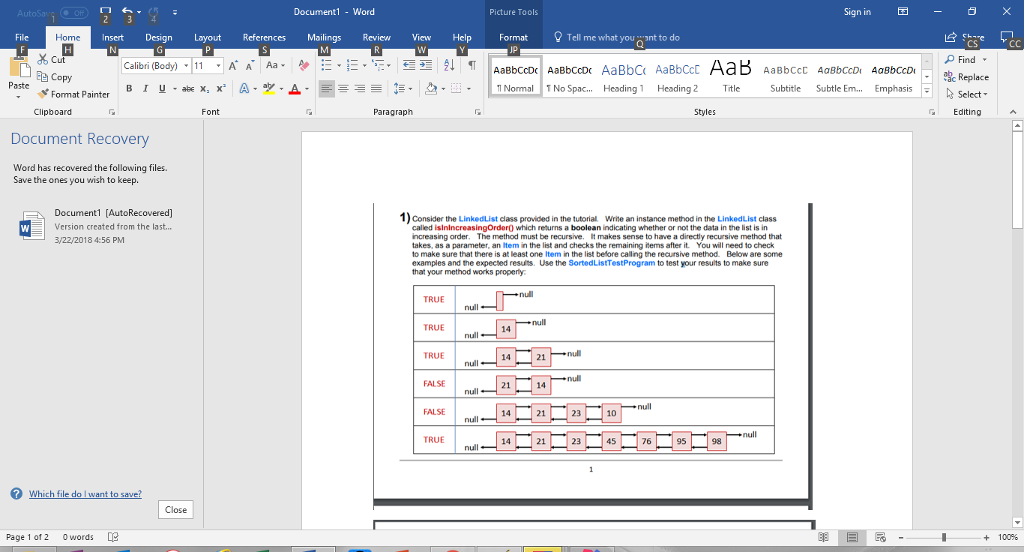Apply subscript formatting
Screen dimensions: 1024x552
click(x=204, y=88)
